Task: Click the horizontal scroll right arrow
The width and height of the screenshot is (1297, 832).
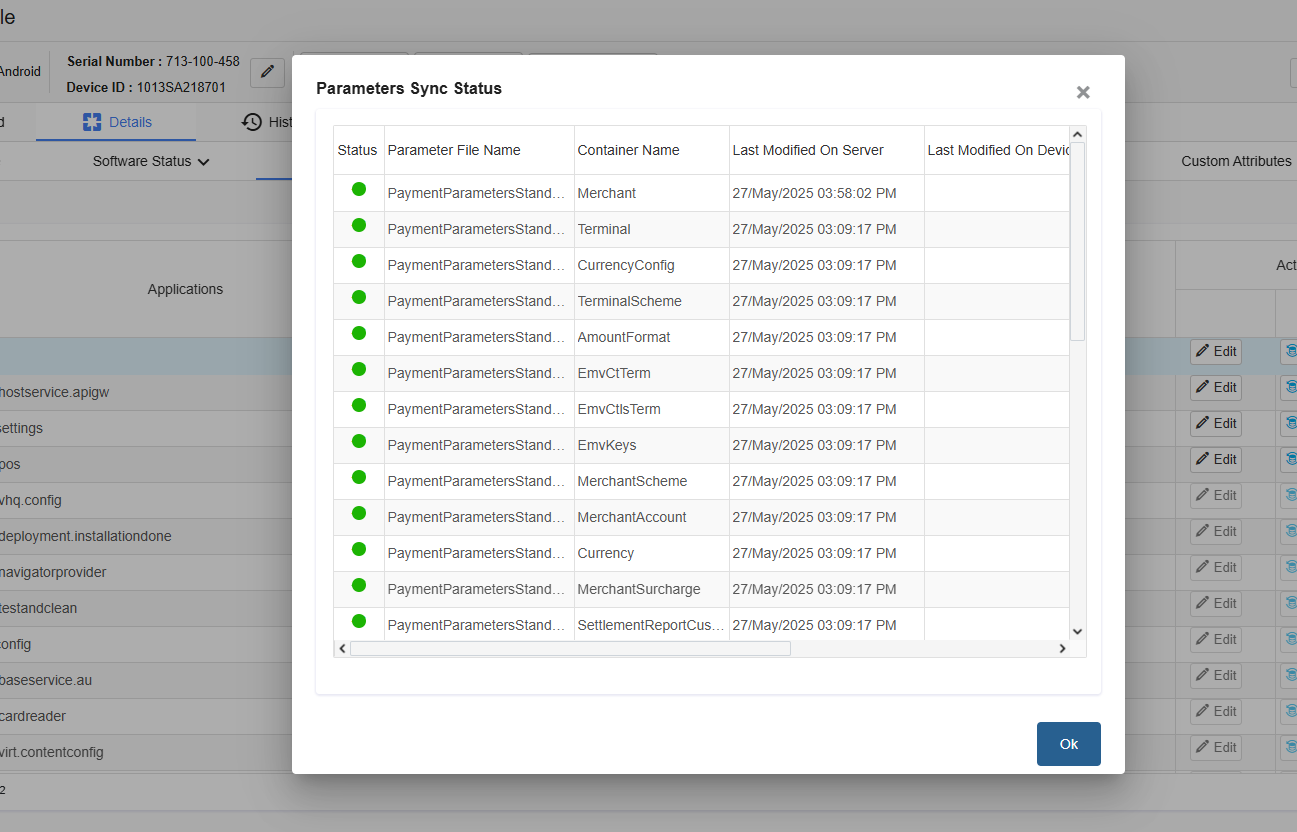Action: [x=1062, y=648]
